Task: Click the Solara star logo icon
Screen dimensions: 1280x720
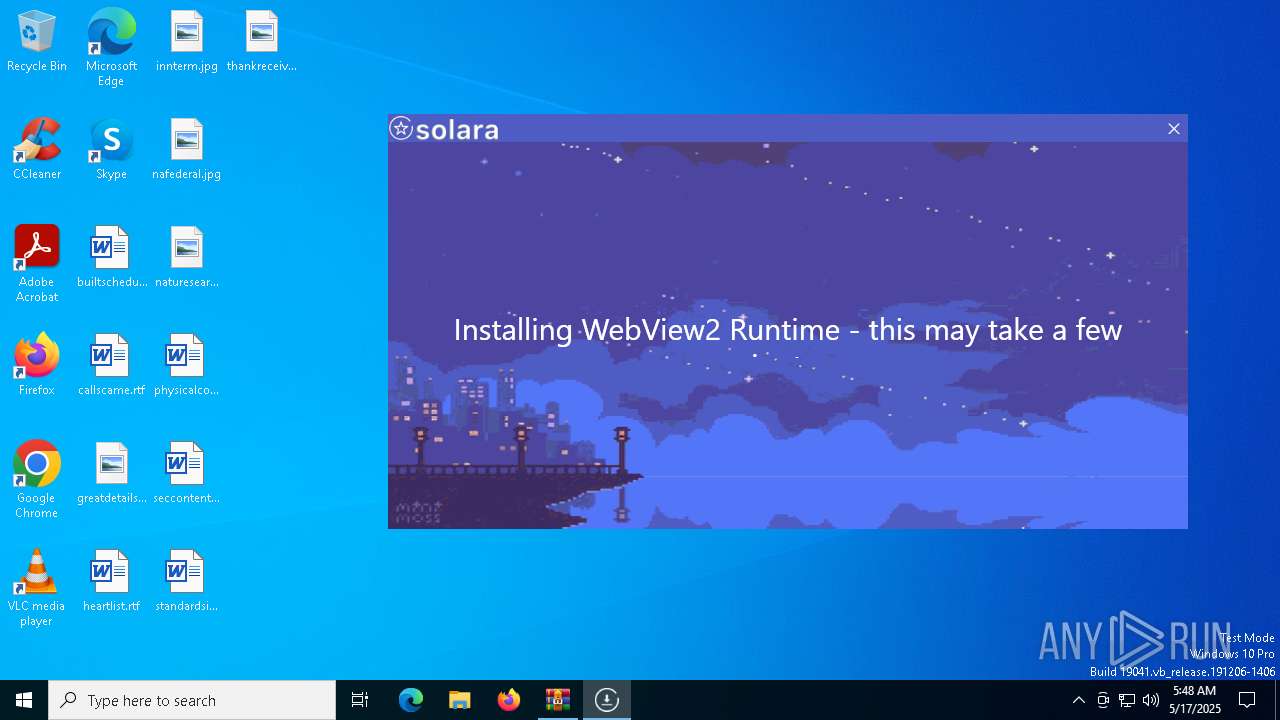Action: (x=401, y=128)
